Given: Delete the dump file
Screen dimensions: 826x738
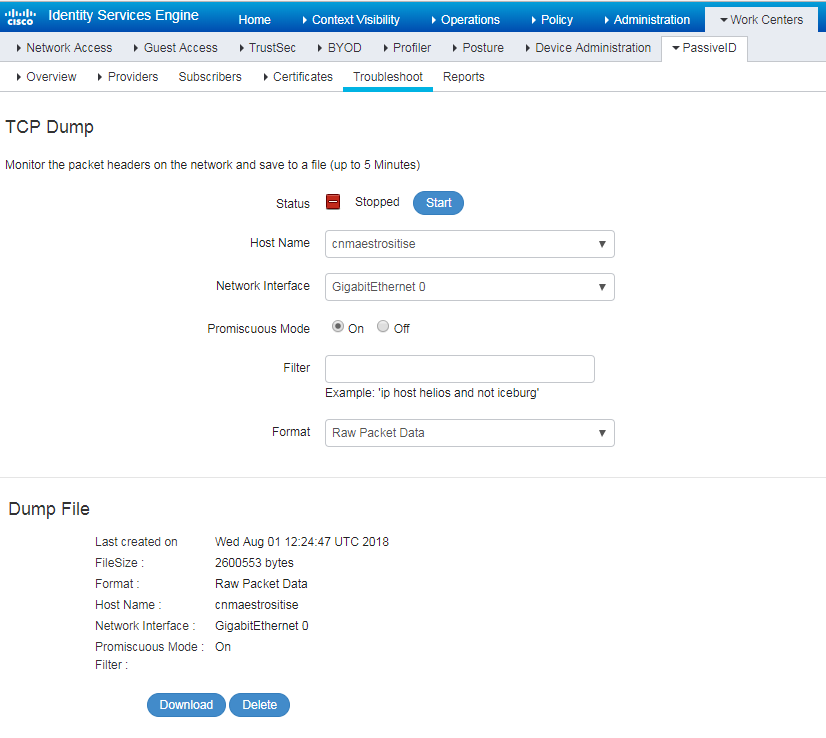Looking at the screenshot, I should 259,705.
